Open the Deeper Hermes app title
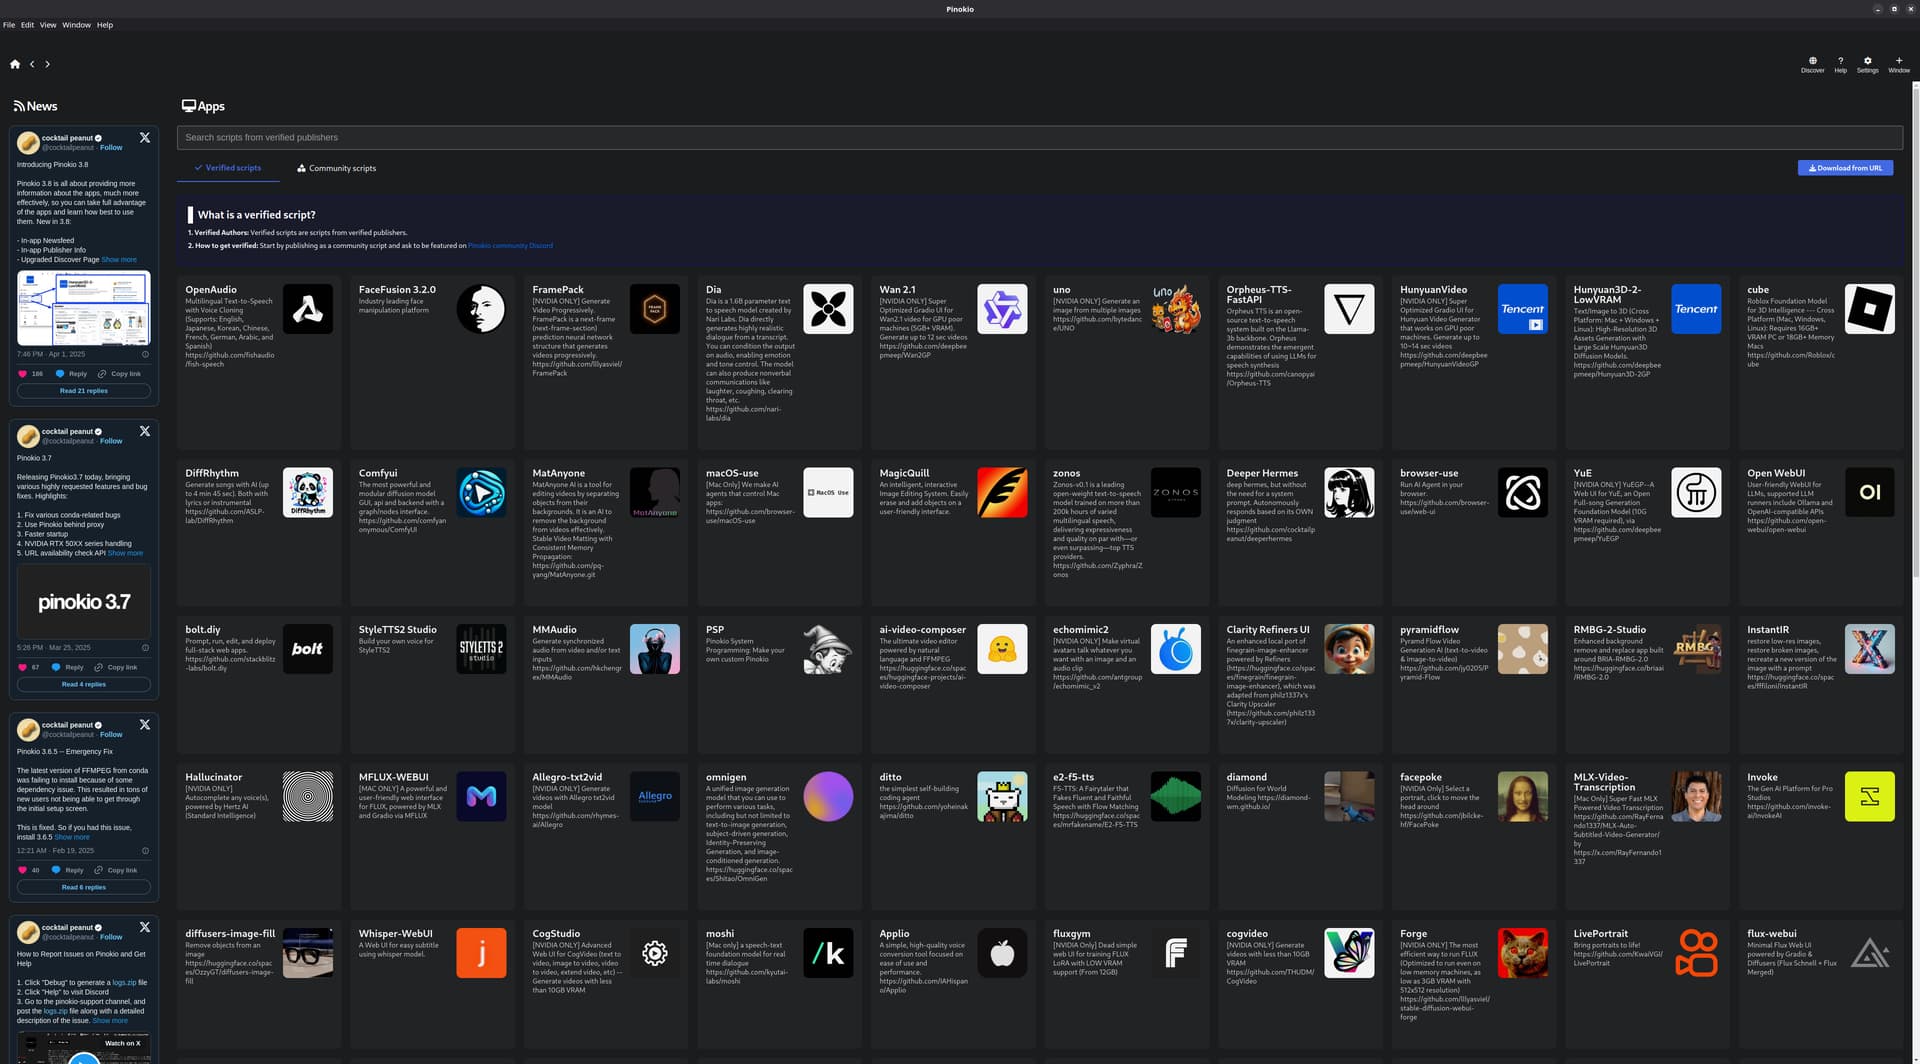 [1262, 473]
